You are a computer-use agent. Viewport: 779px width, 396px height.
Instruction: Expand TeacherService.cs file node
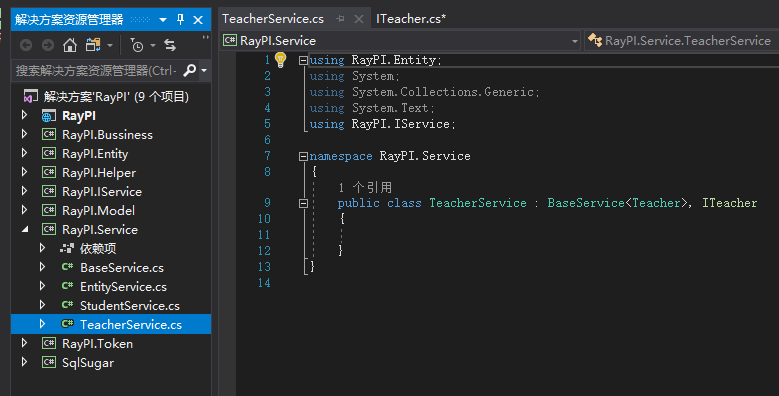pyautogui.click(x=42, y=324)
